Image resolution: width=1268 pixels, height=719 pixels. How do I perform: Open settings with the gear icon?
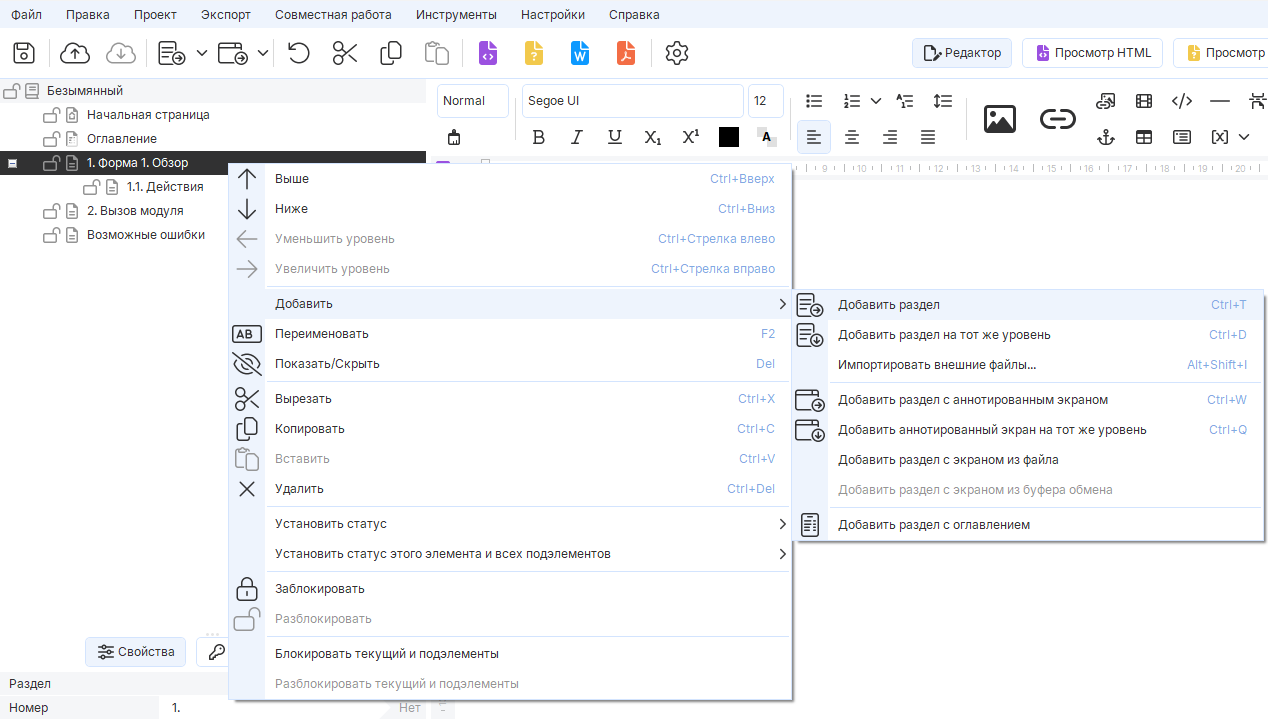pos(677,53)
